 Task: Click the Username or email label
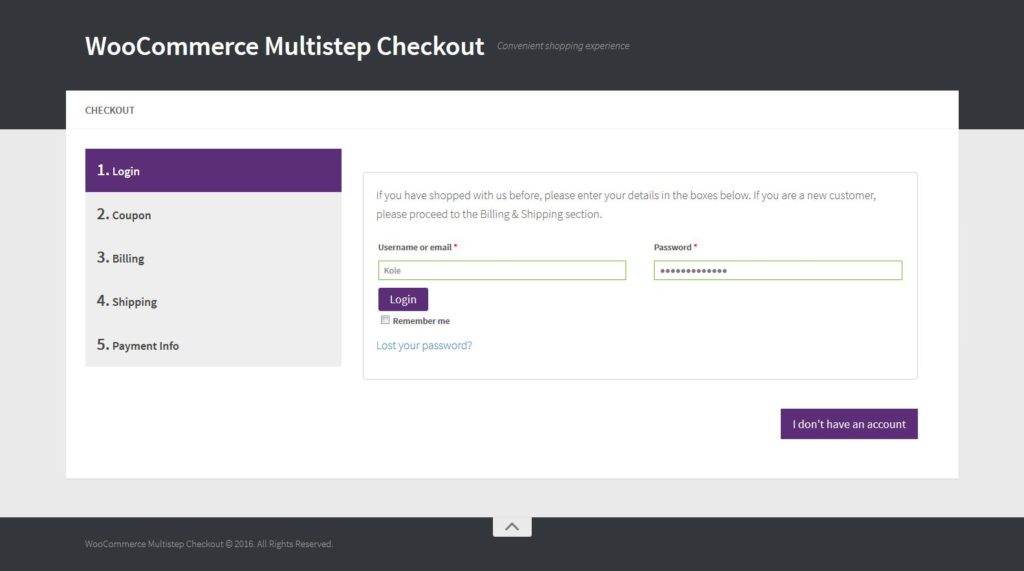417,247
